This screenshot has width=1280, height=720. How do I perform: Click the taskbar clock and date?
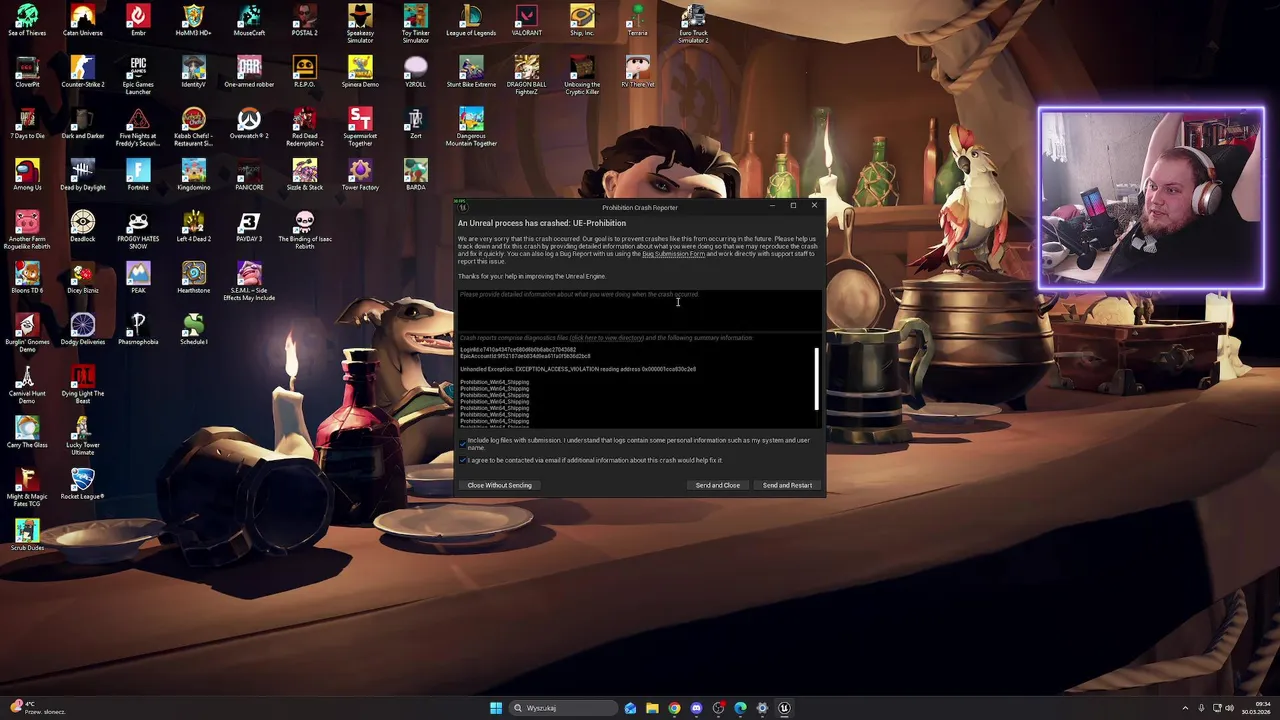click(x=1255, y=708)
